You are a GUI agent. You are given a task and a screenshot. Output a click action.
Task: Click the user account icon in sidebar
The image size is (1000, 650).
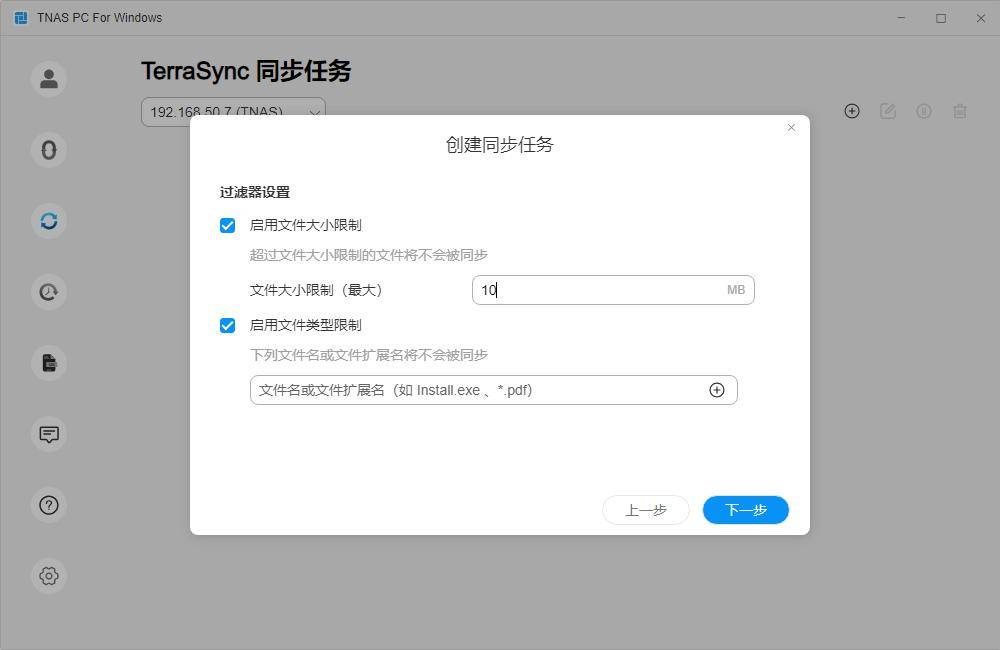tap(49, 79)
